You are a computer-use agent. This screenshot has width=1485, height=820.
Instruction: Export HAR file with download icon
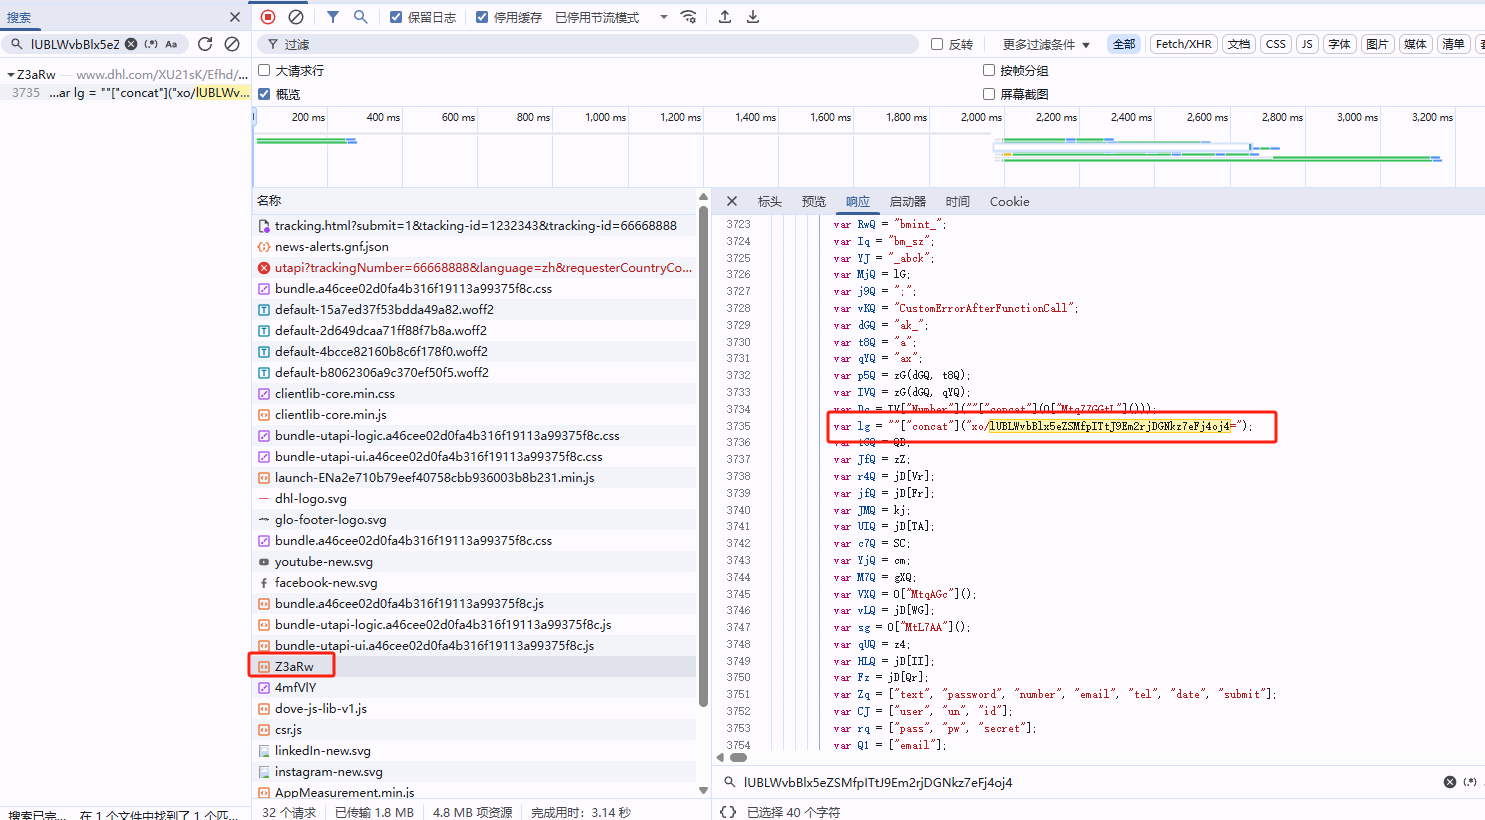753,17
